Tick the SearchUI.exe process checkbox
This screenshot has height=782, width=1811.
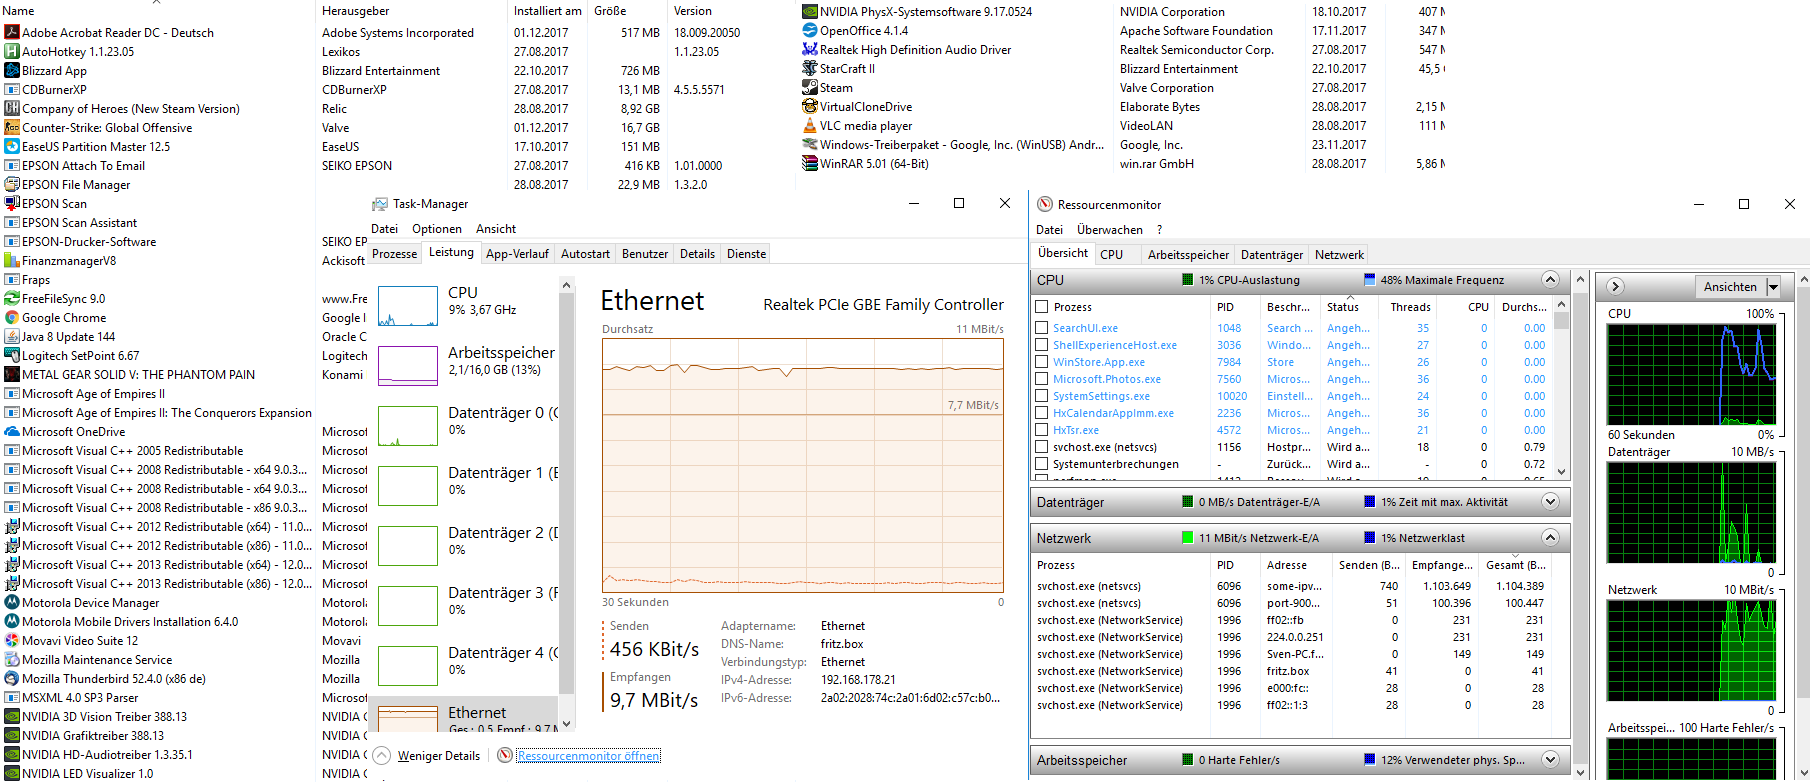pyautogui.click(x=1042, y=328)
